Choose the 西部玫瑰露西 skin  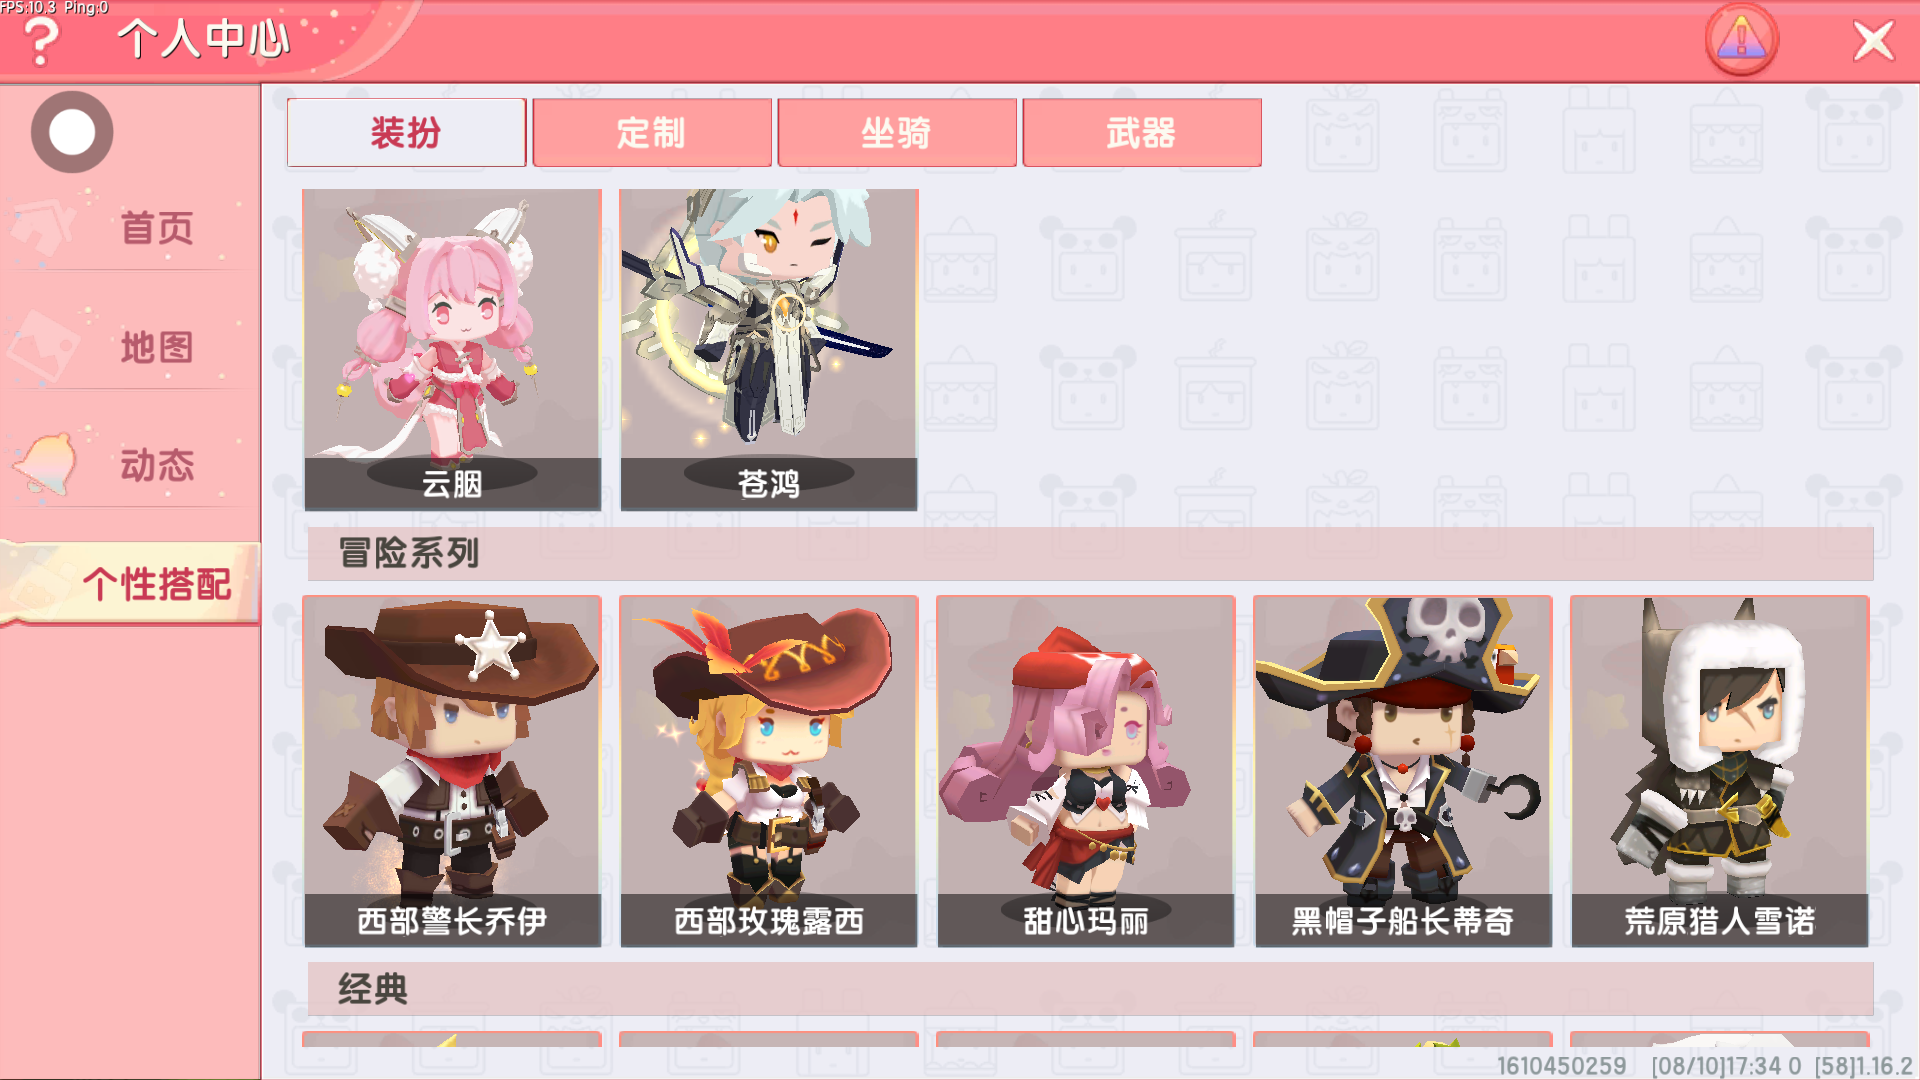[x=769, y=771]
